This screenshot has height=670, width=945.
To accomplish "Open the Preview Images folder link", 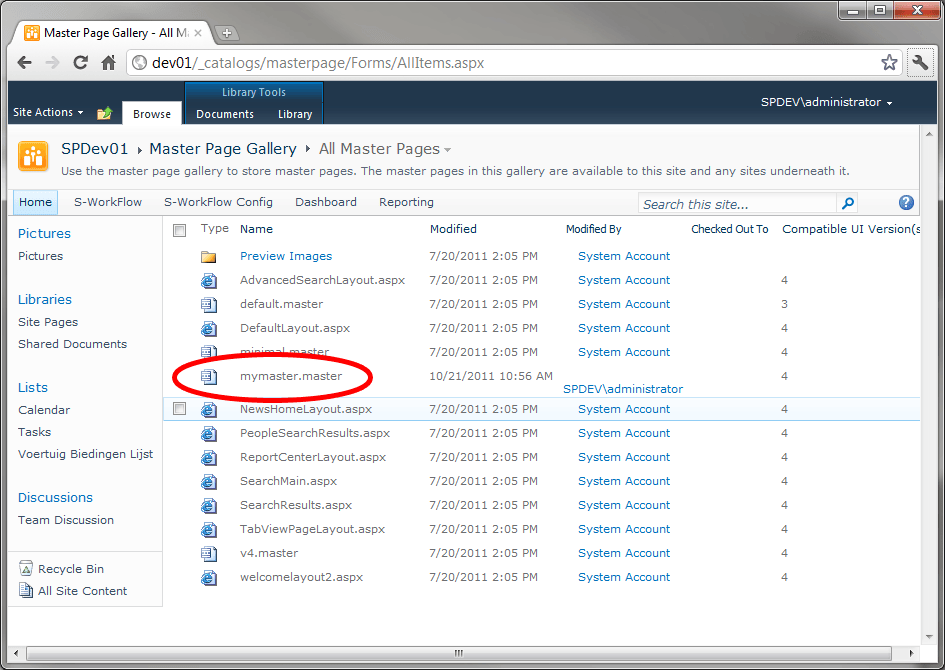I will pyautogui.click(x=286, y=256).
